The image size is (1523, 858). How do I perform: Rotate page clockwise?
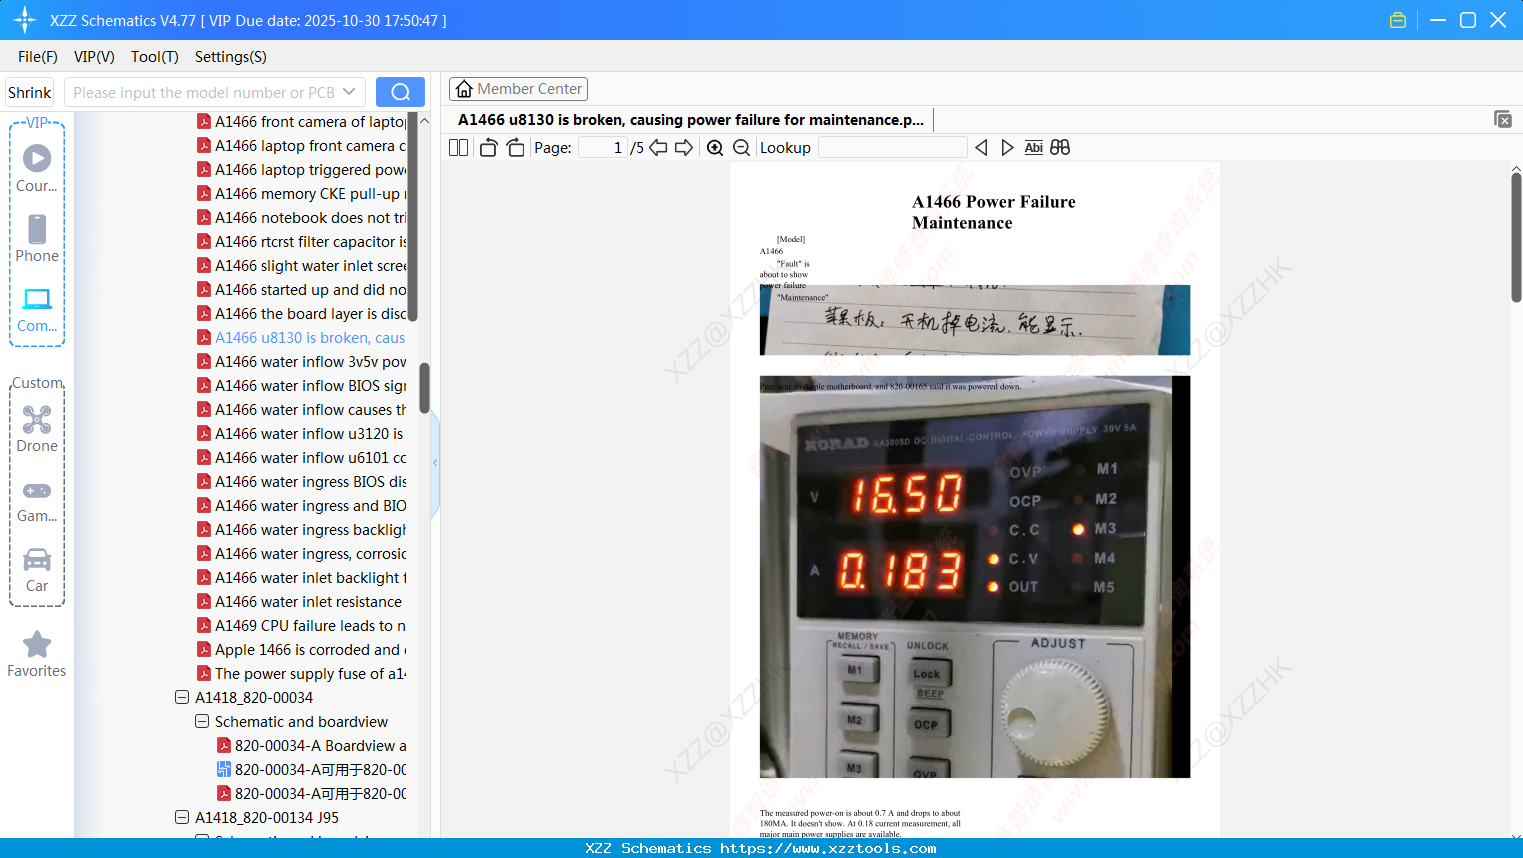[x=515, y=148]
